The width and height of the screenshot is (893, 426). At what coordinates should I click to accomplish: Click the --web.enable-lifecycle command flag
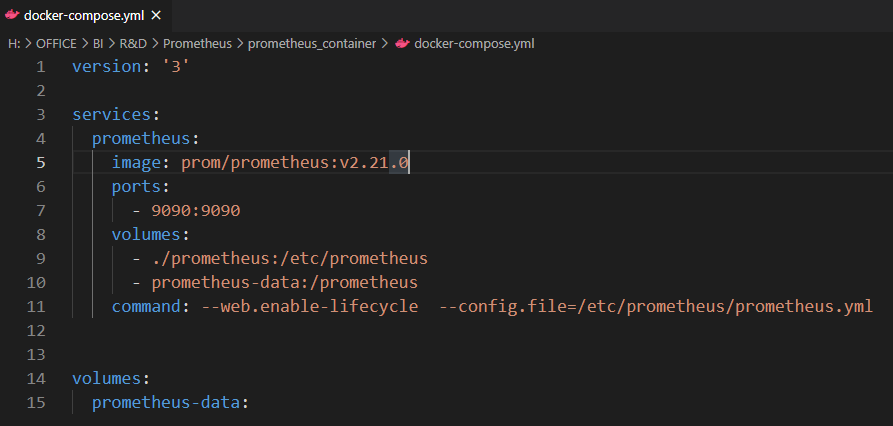(310, 306)
